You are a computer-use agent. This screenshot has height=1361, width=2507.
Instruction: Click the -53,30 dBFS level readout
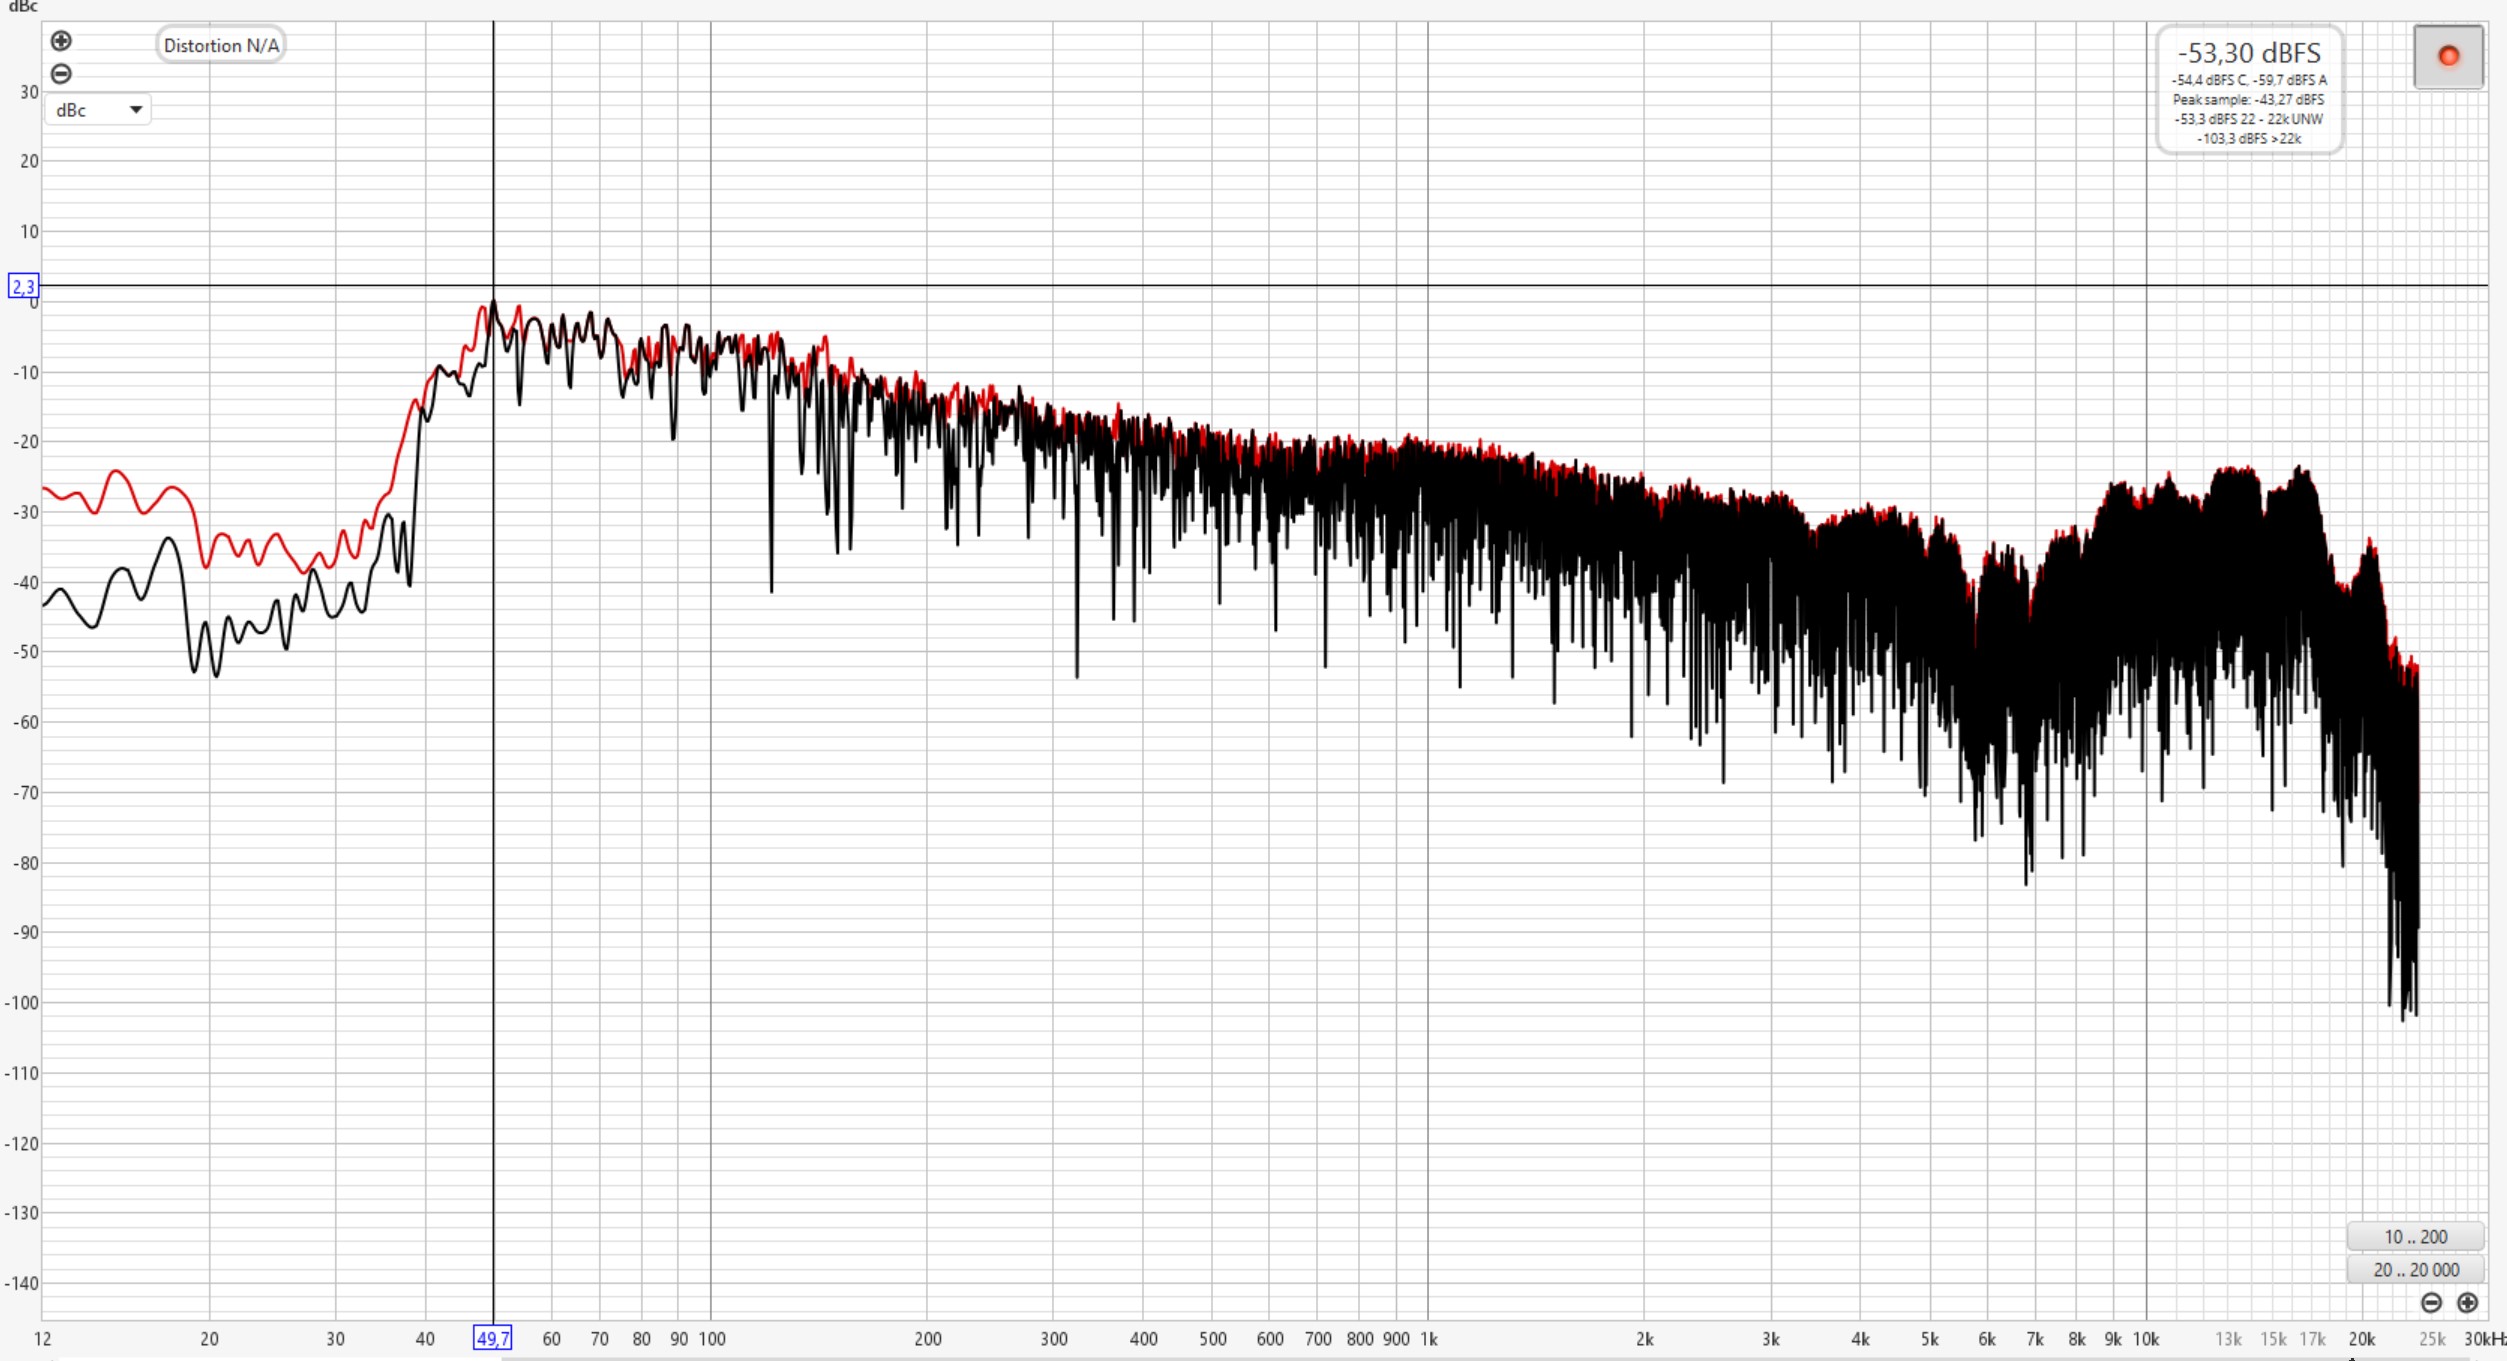(x=2249, y=53)
